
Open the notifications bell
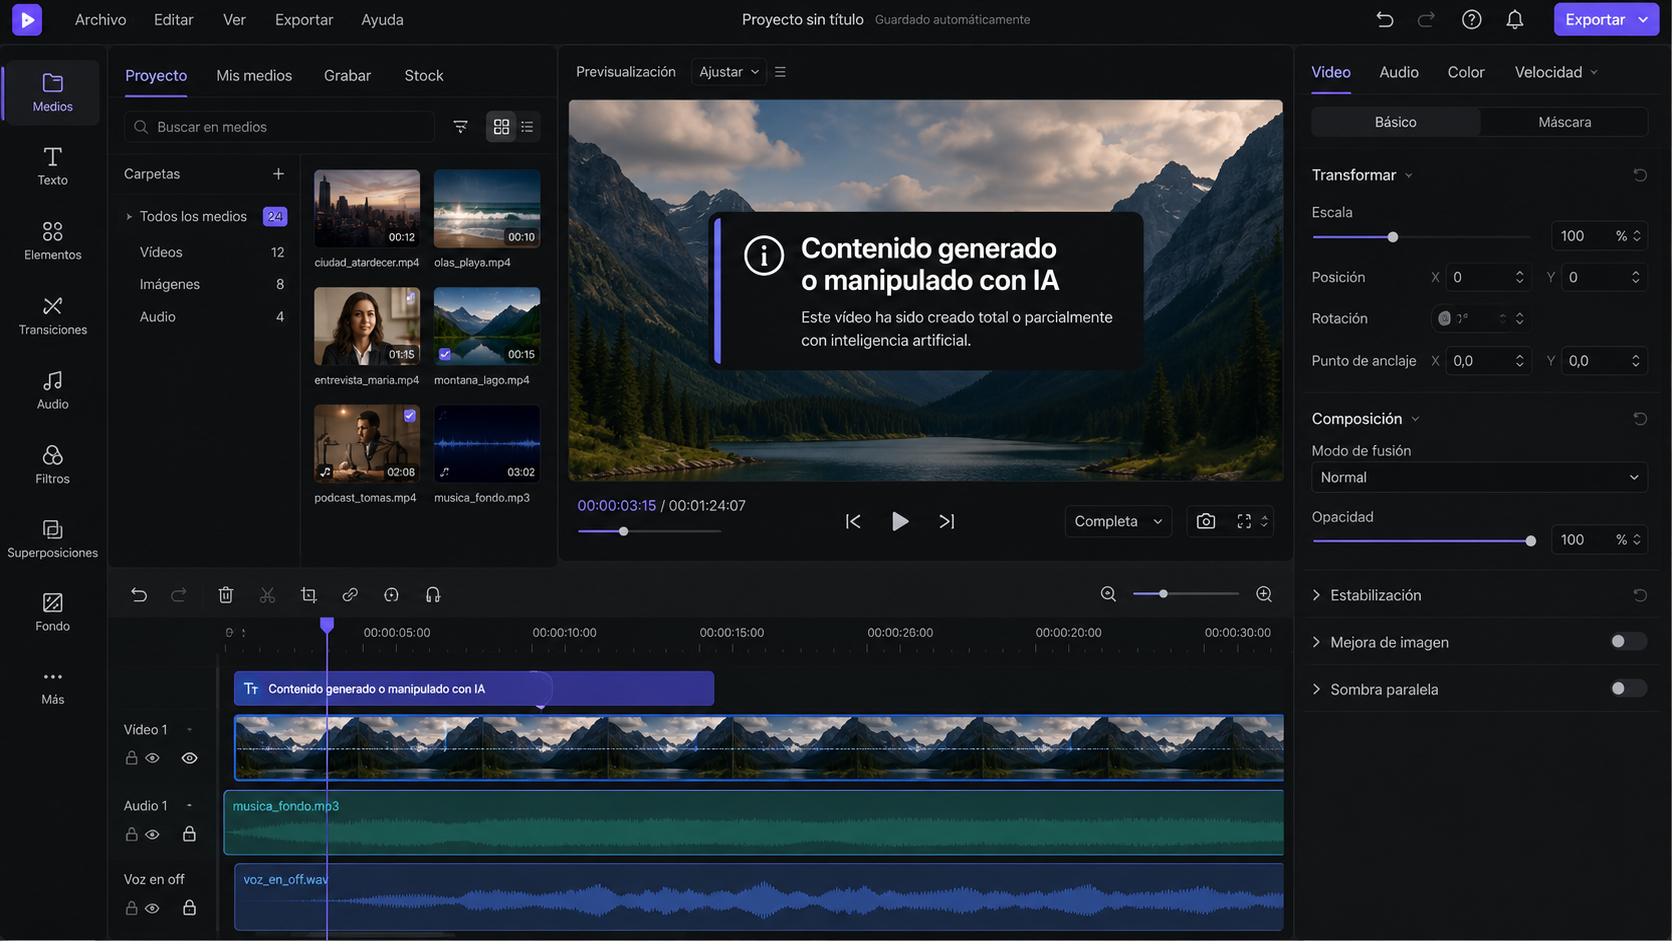(x=1515, y=19)
